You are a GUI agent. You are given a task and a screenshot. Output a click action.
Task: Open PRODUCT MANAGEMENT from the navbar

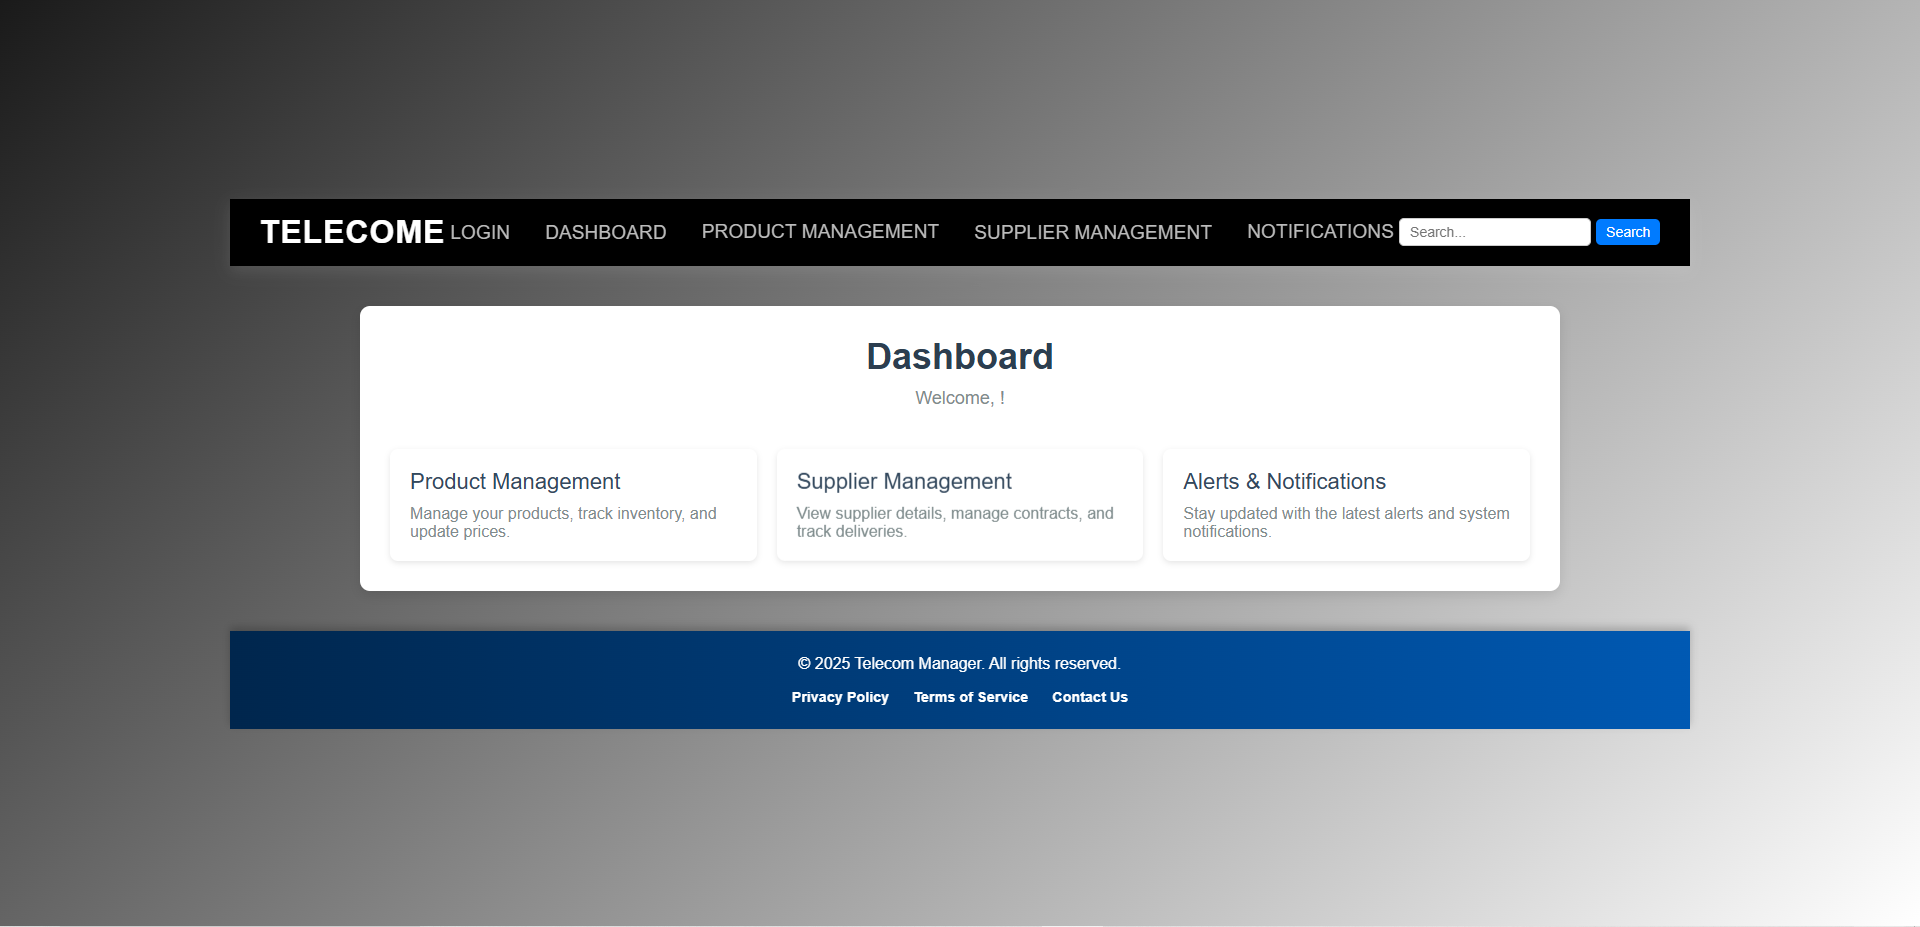click(820, 231)
